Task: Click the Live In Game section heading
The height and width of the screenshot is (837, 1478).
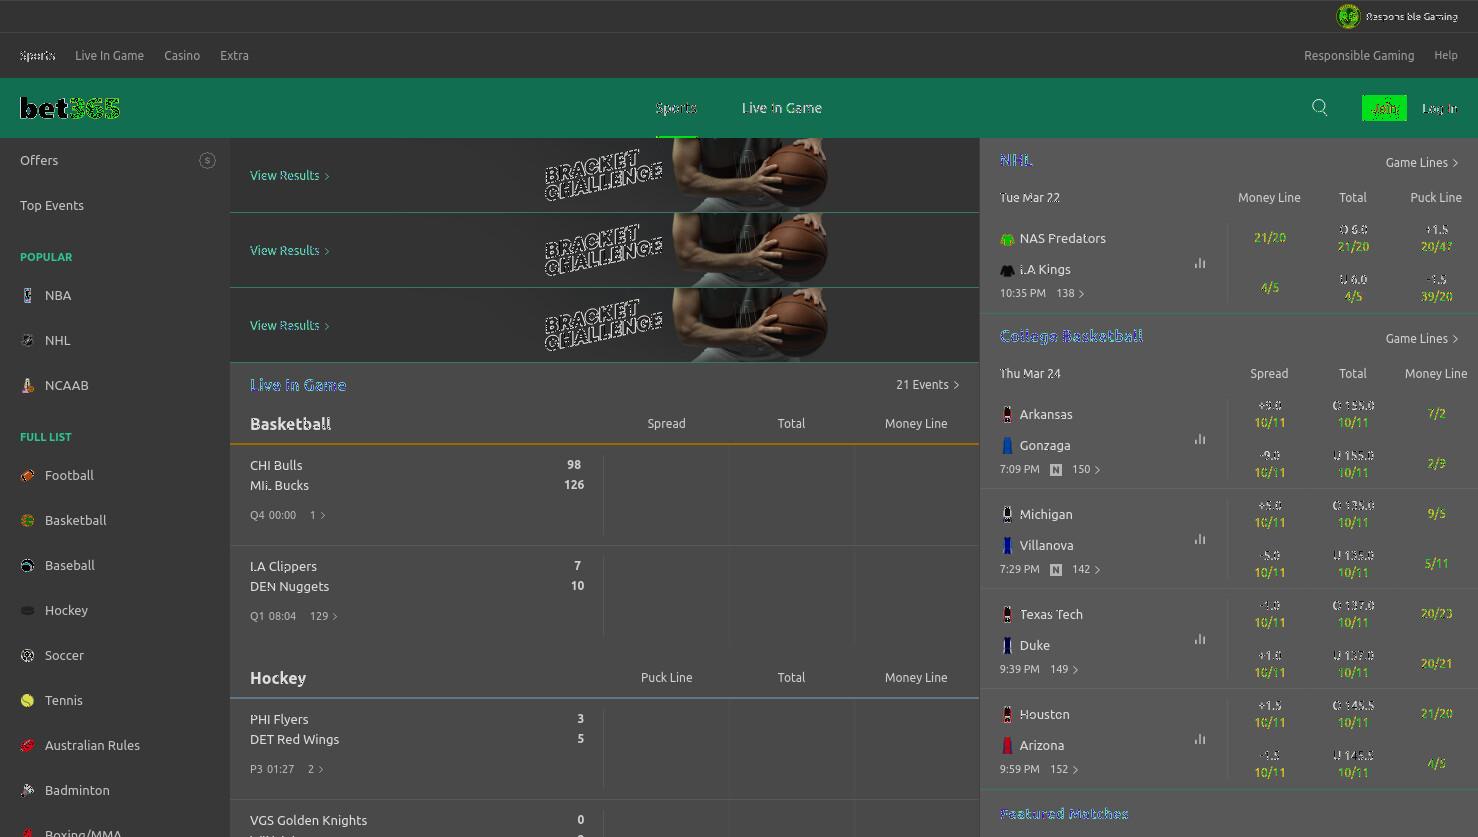Action: [298, 385]
